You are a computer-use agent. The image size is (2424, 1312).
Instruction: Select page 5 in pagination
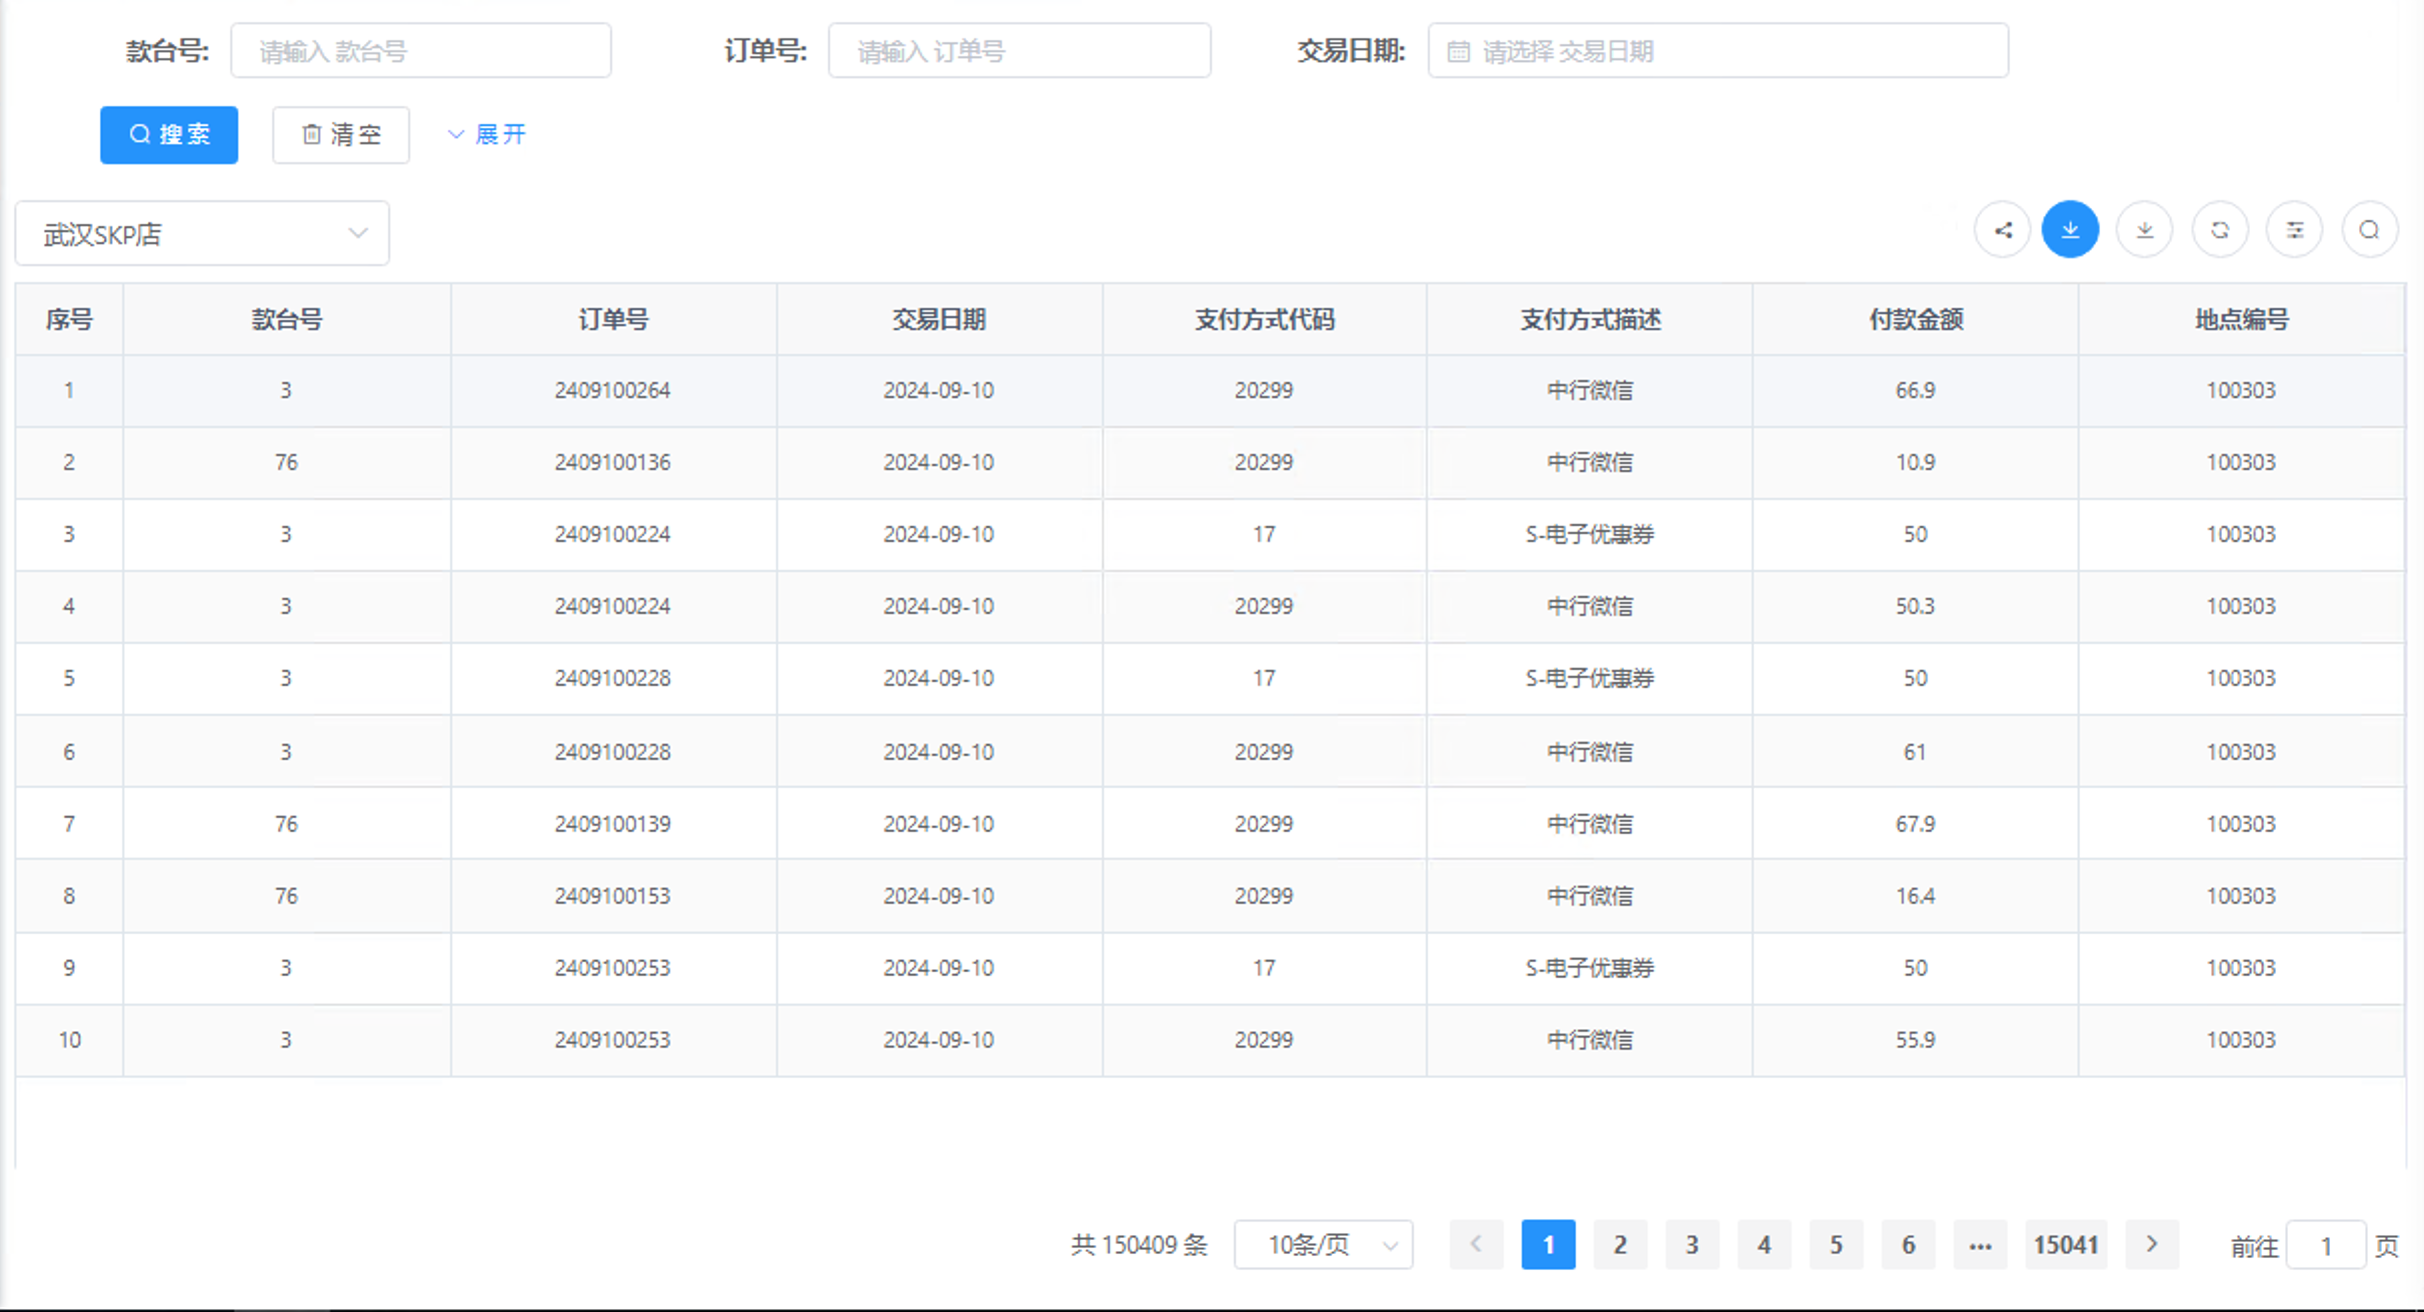point(1836,1245)
